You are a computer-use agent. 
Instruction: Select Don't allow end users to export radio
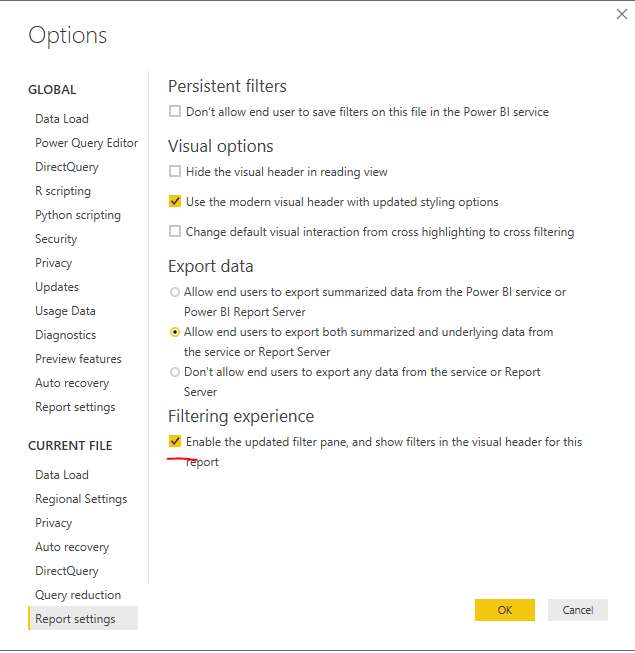click(x=175, y=372)
